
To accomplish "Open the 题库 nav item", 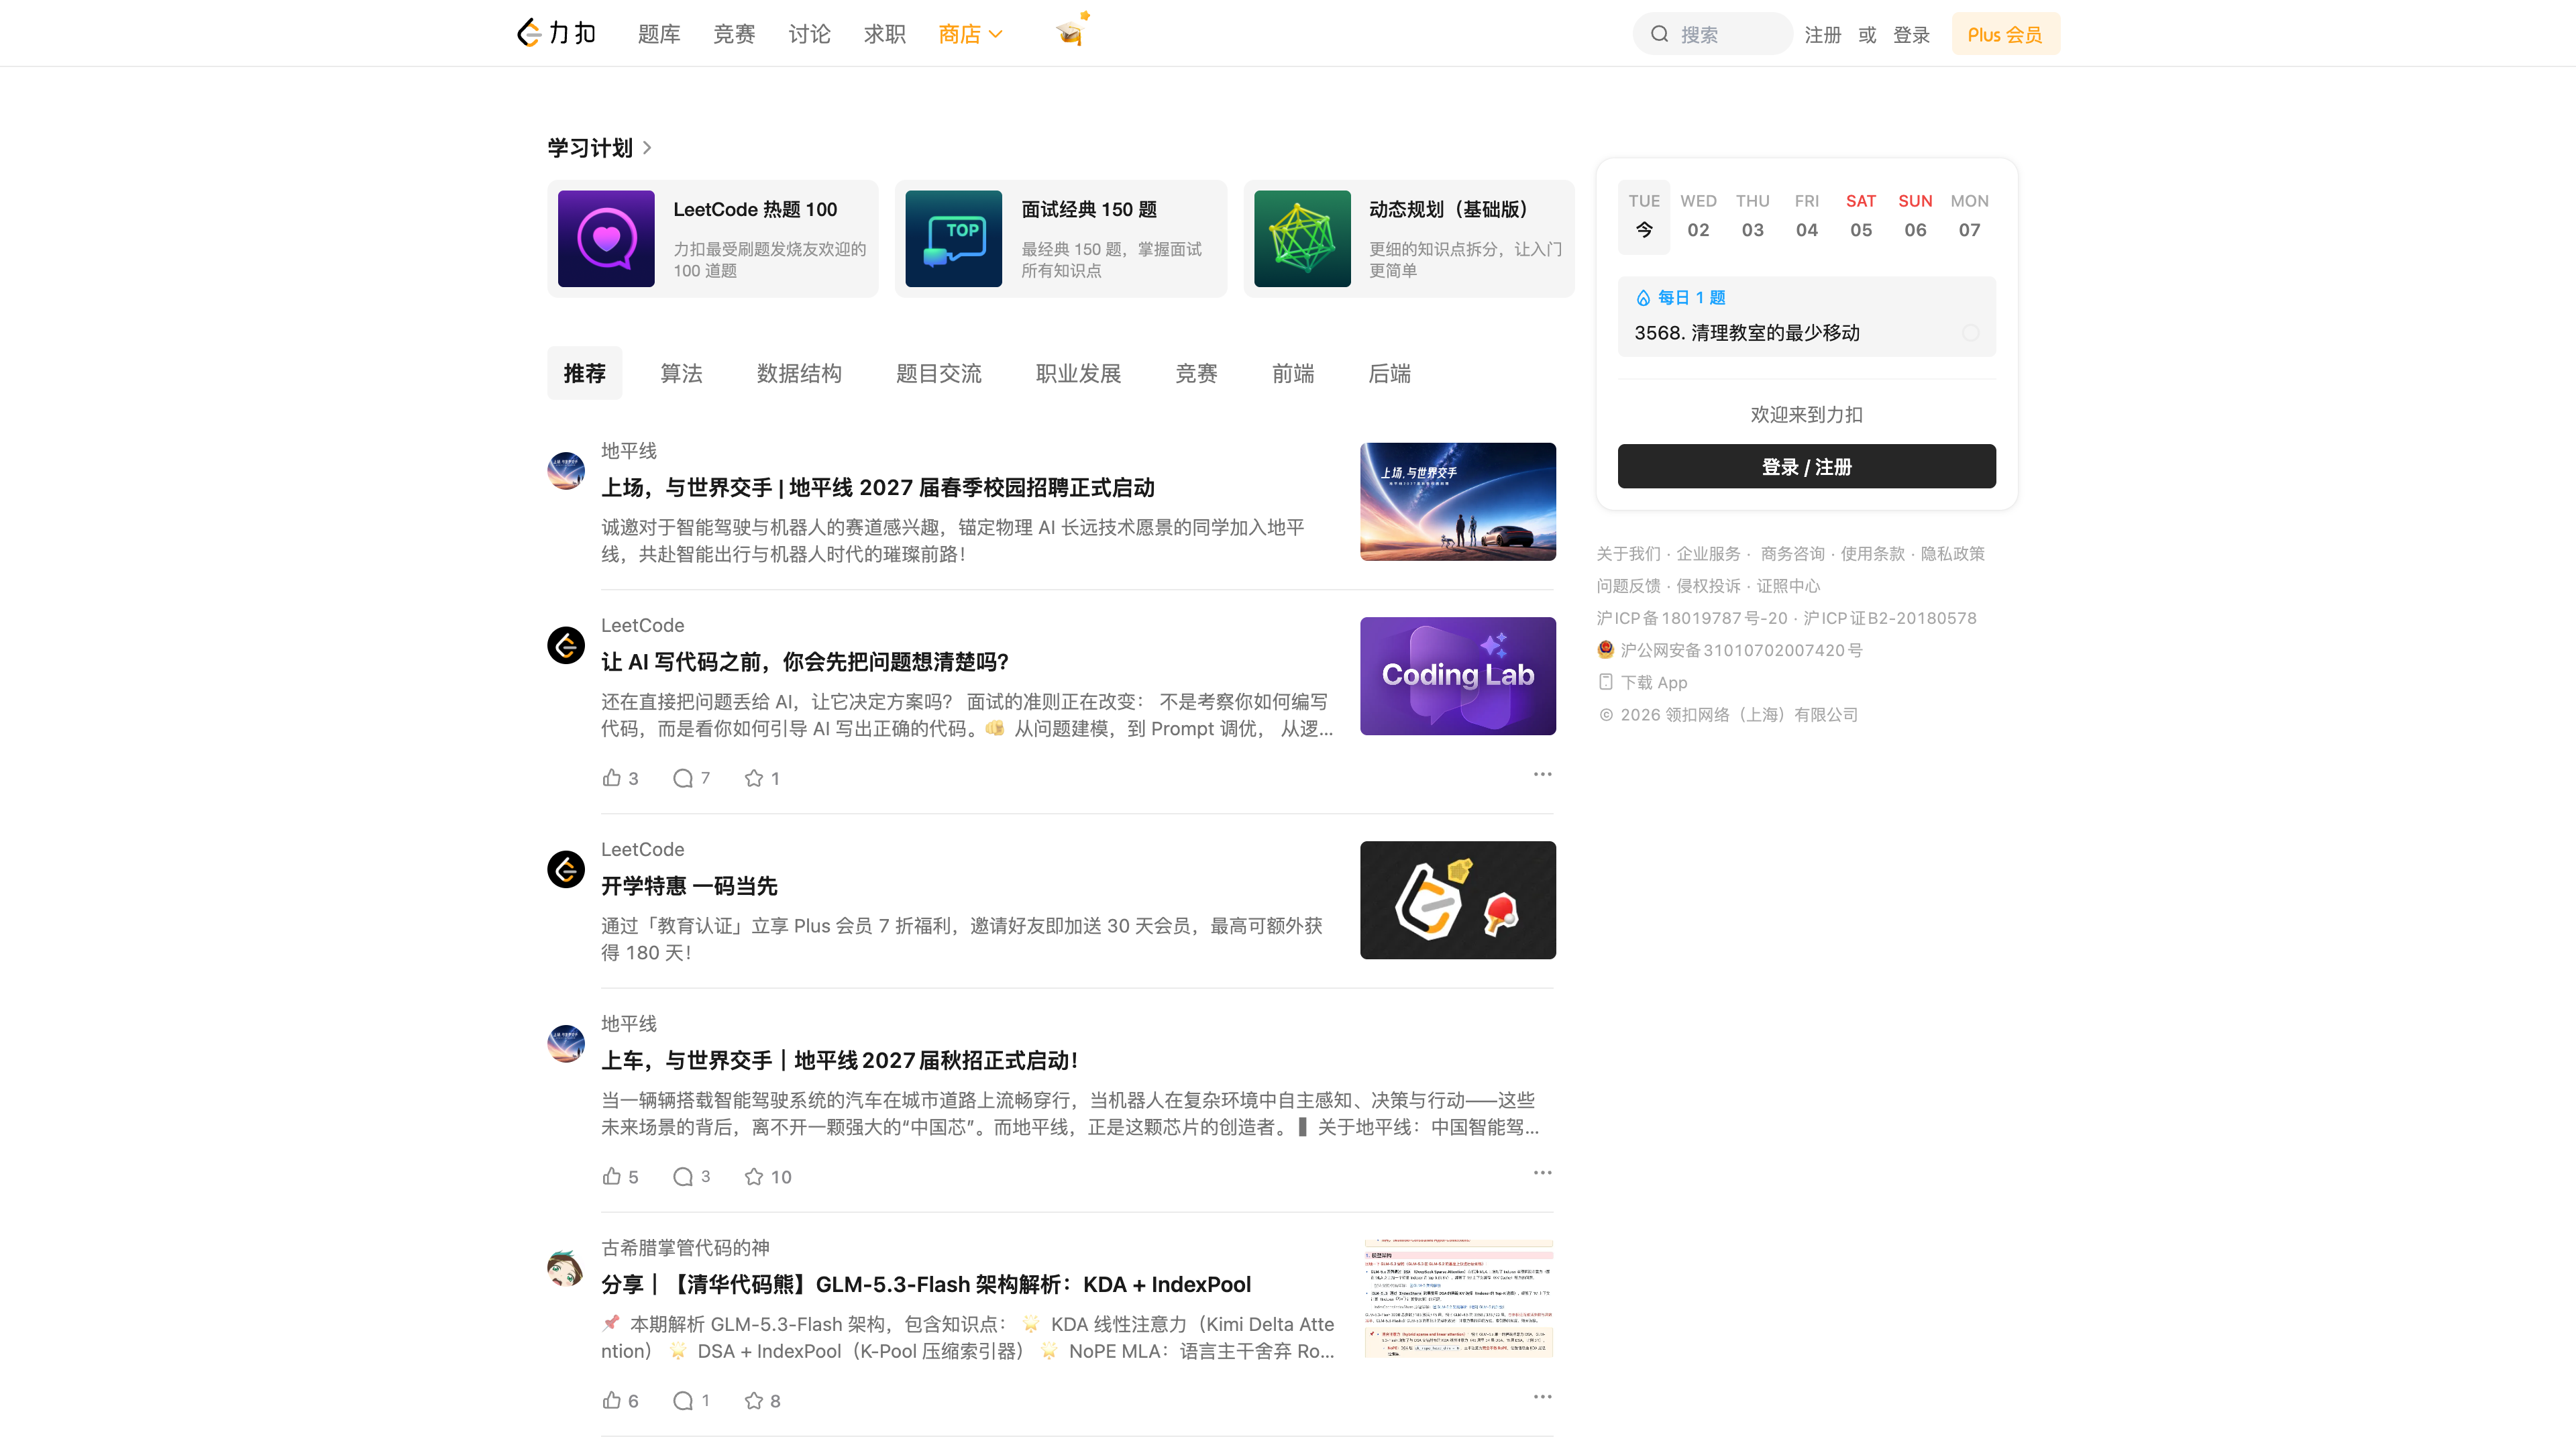I will pos(659,34).
